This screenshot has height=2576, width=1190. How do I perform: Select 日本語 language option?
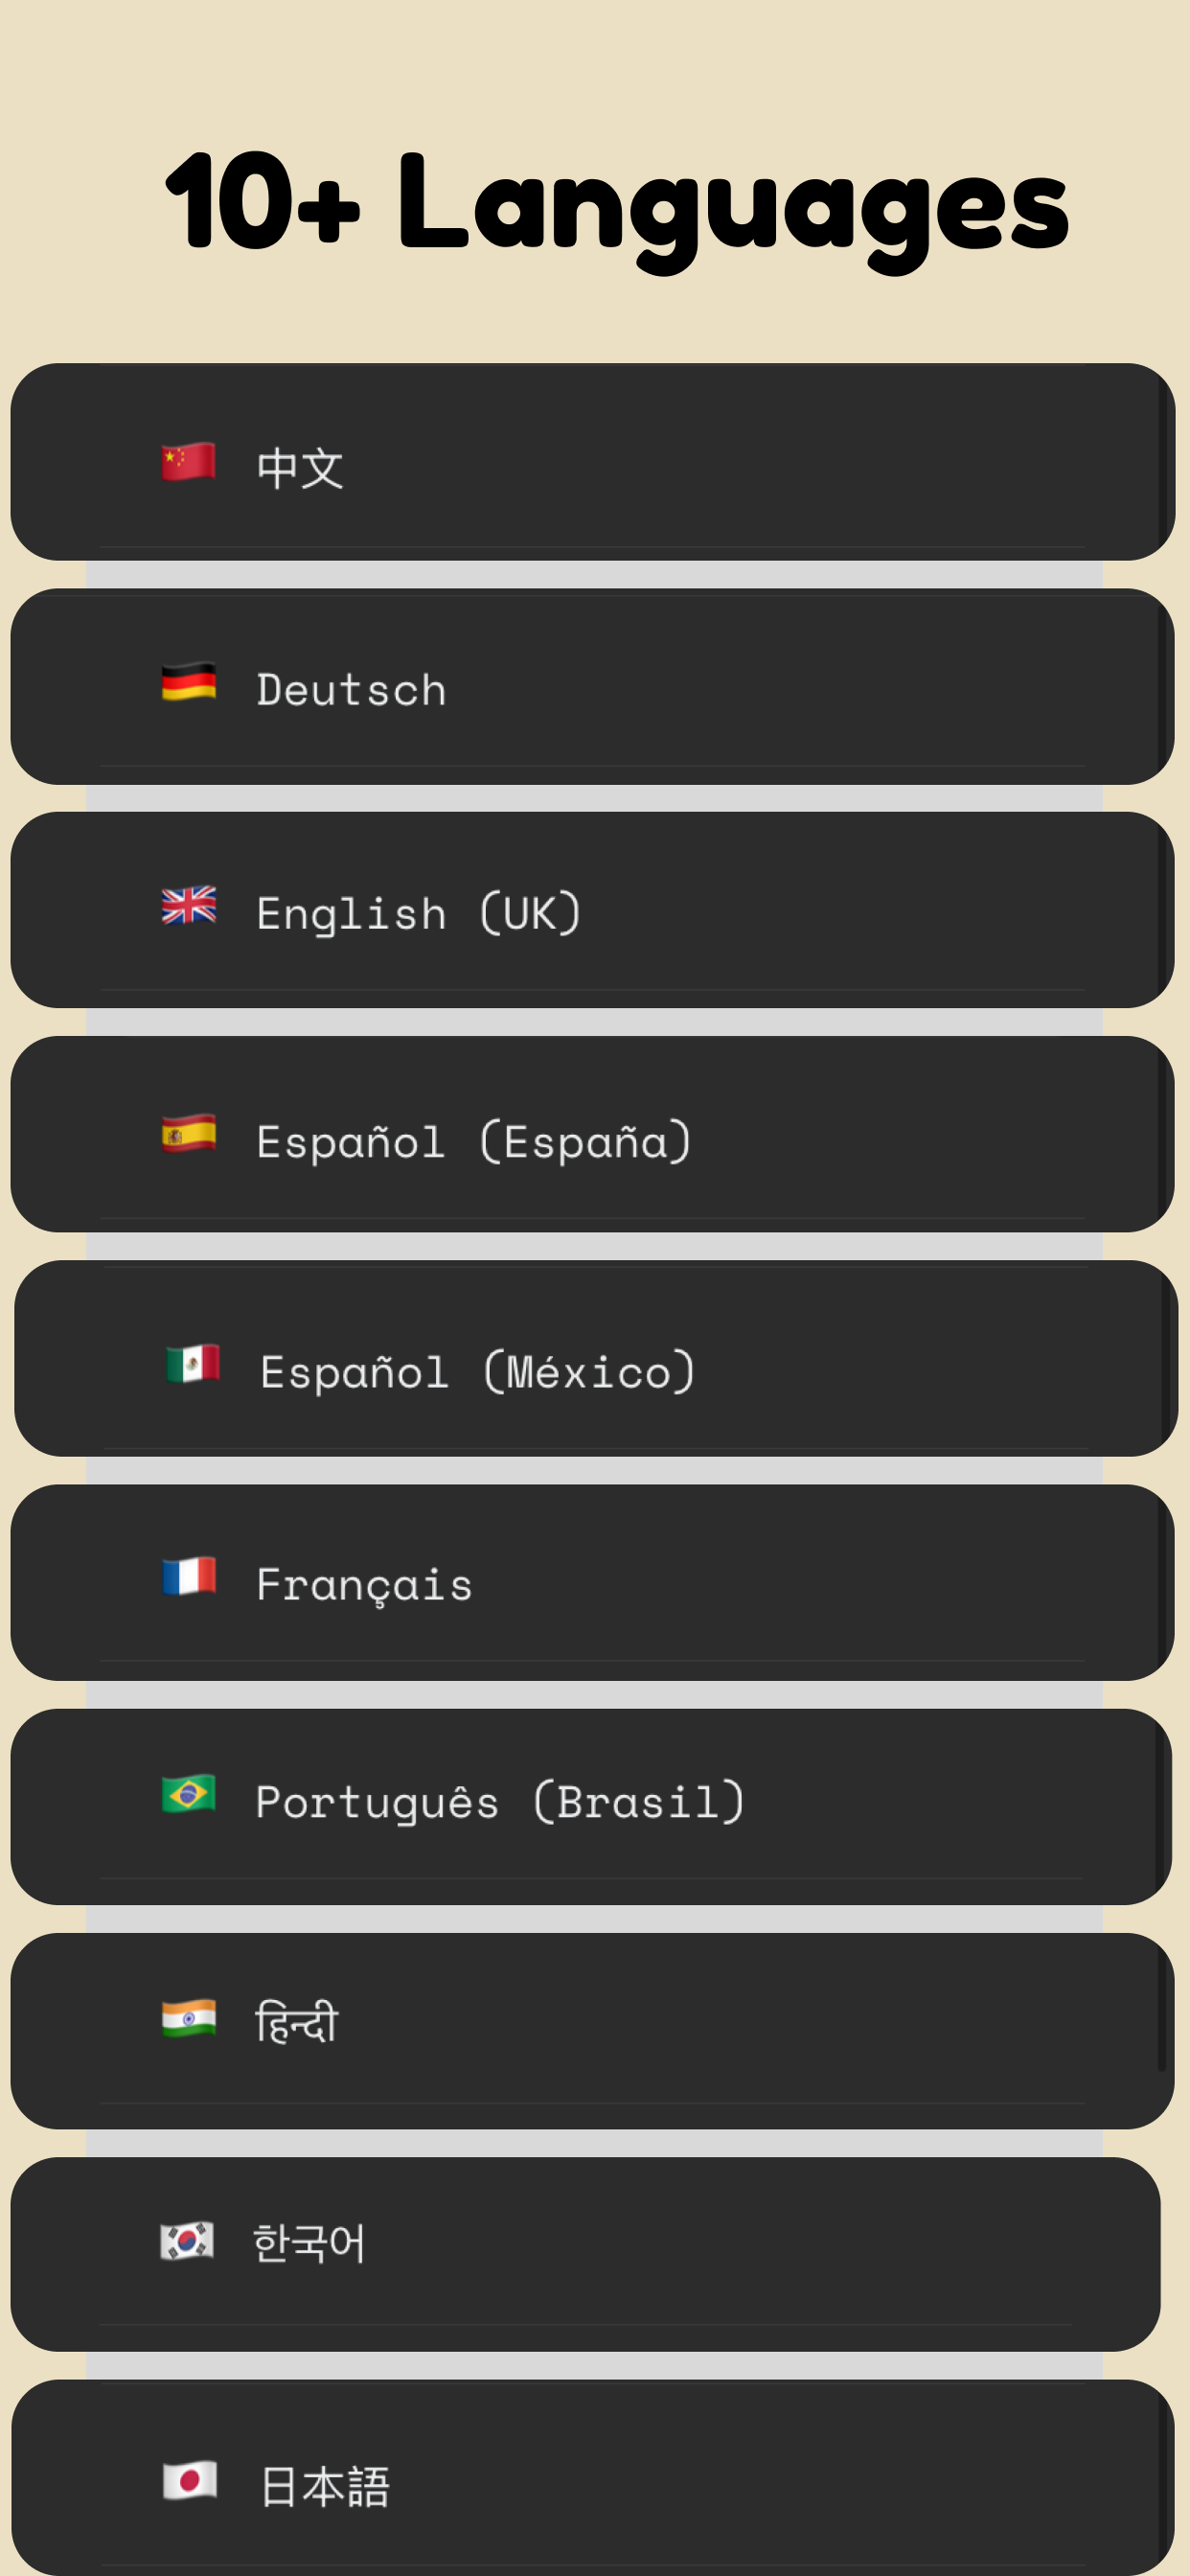click(592, 2478)
